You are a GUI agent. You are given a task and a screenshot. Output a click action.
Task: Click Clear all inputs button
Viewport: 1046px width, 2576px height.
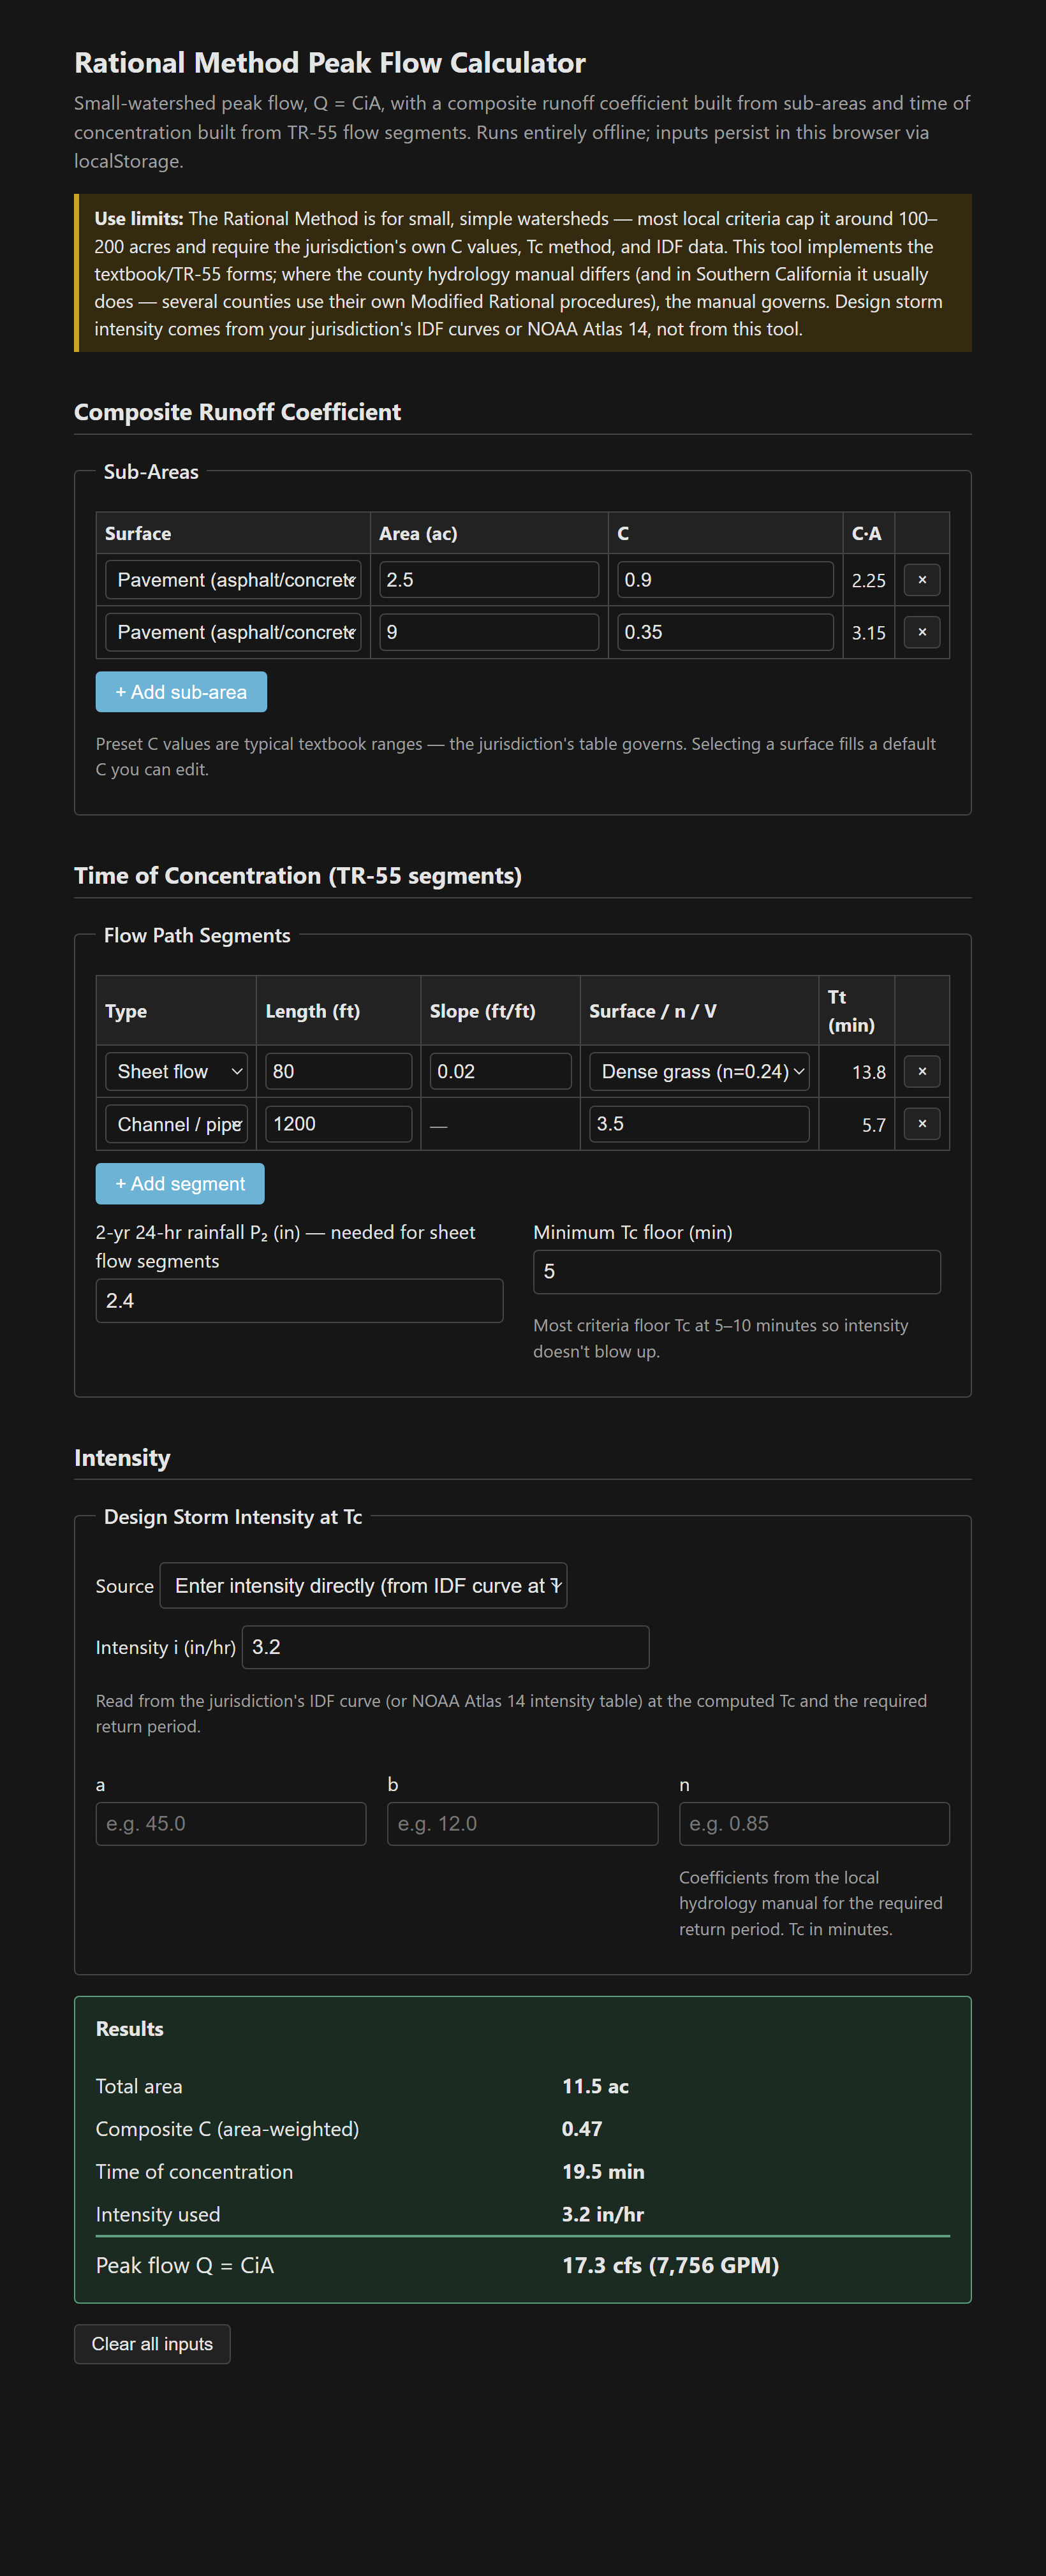click(x=152, y=2344)
